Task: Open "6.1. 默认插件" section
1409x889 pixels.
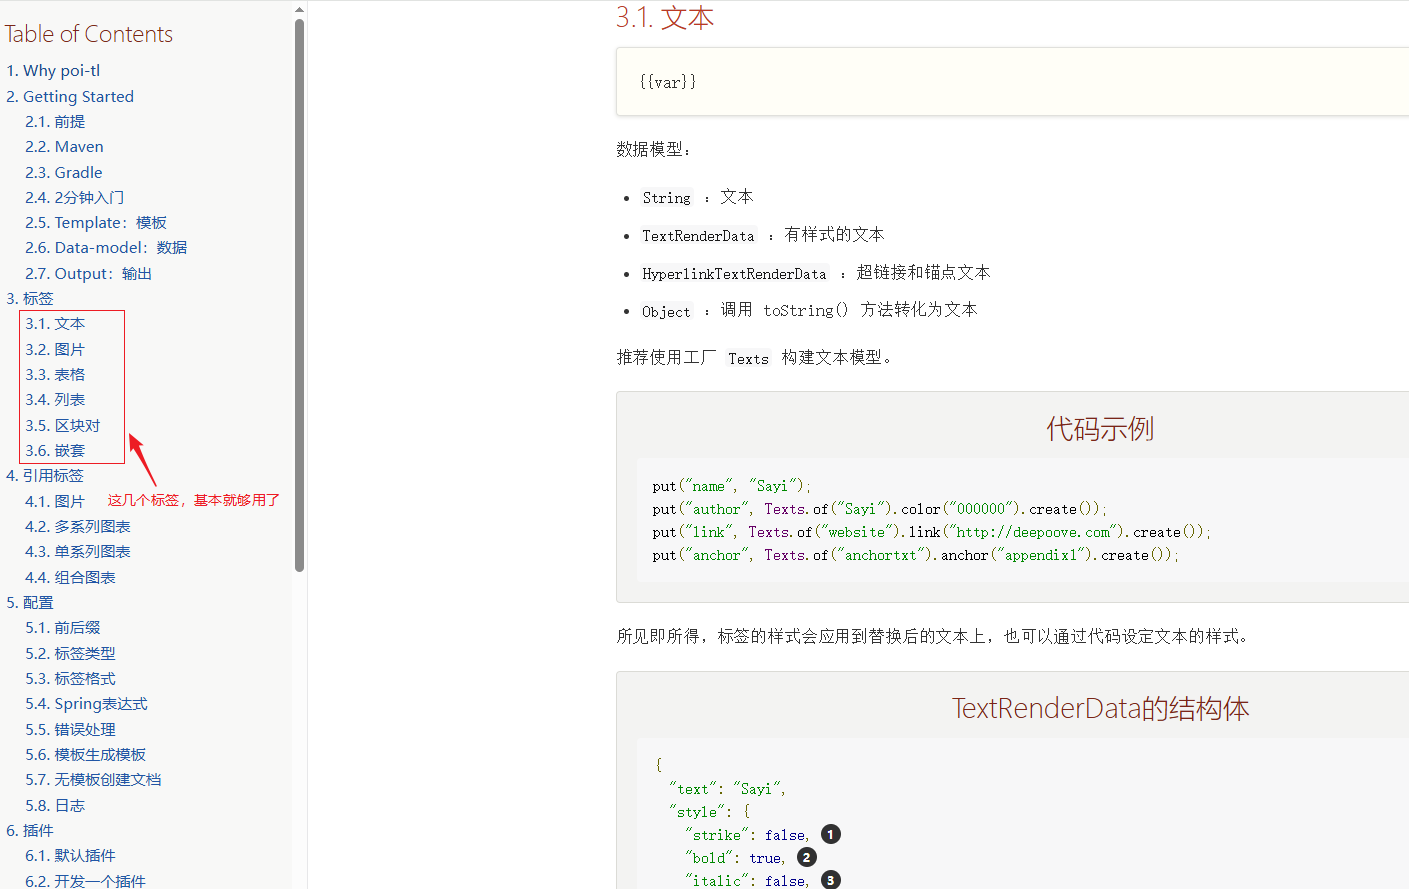Action: click(70, 855)
